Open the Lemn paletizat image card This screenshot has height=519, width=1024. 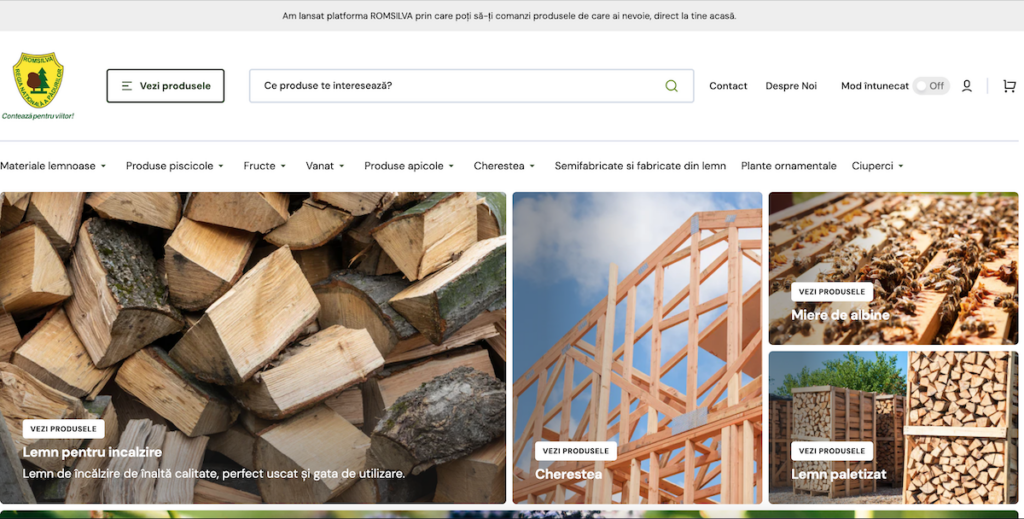tap(893, 428)
